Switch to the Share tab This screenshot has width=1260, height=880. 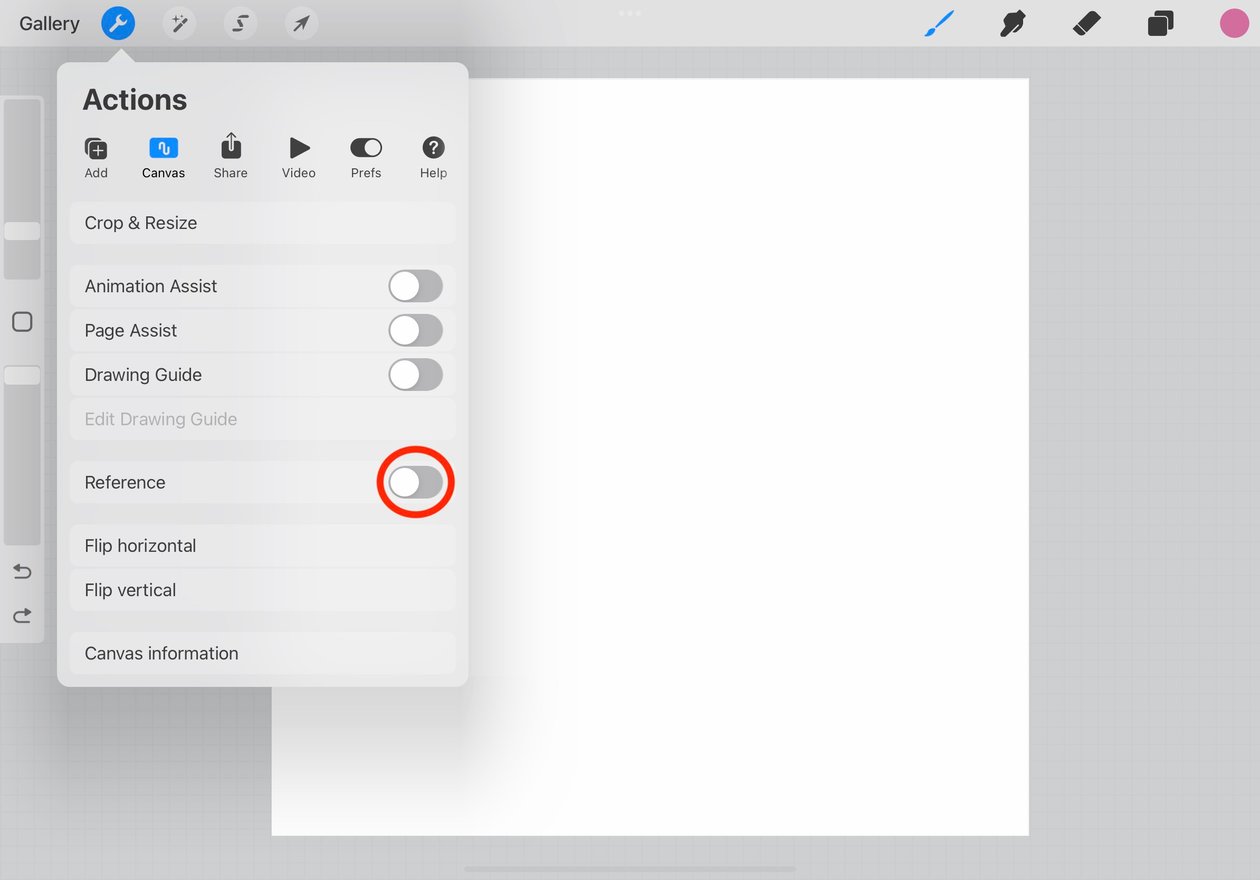tap(231, 158)
